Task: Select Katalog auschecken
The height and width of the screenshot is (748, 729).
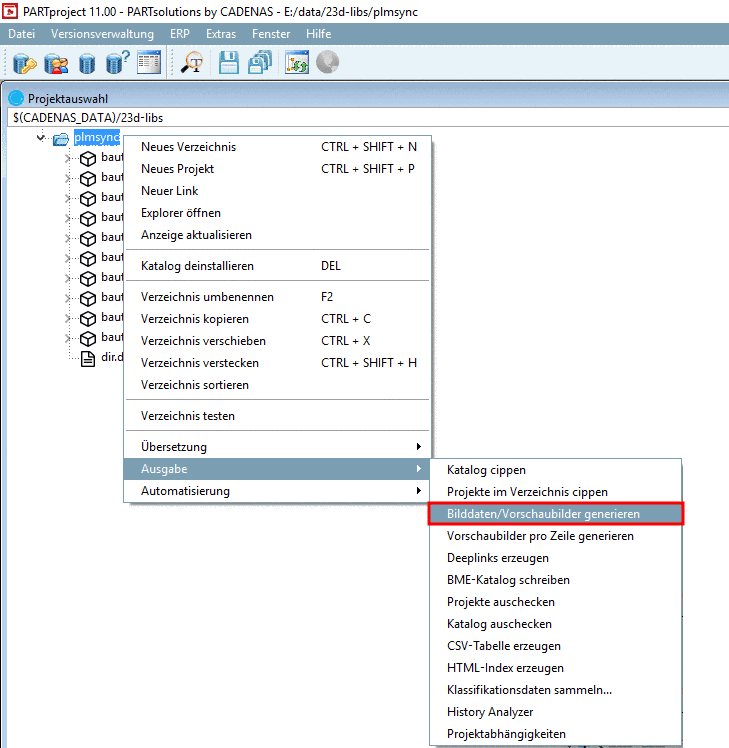Action: [556, 623]
